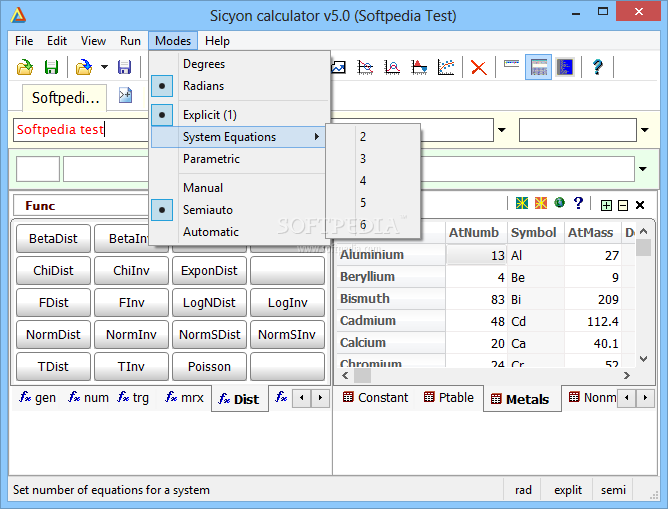This screenshot has width=668, height=509.
Task: Click the yellow open-folder toolbar icon
Action: tap(25, 67)
